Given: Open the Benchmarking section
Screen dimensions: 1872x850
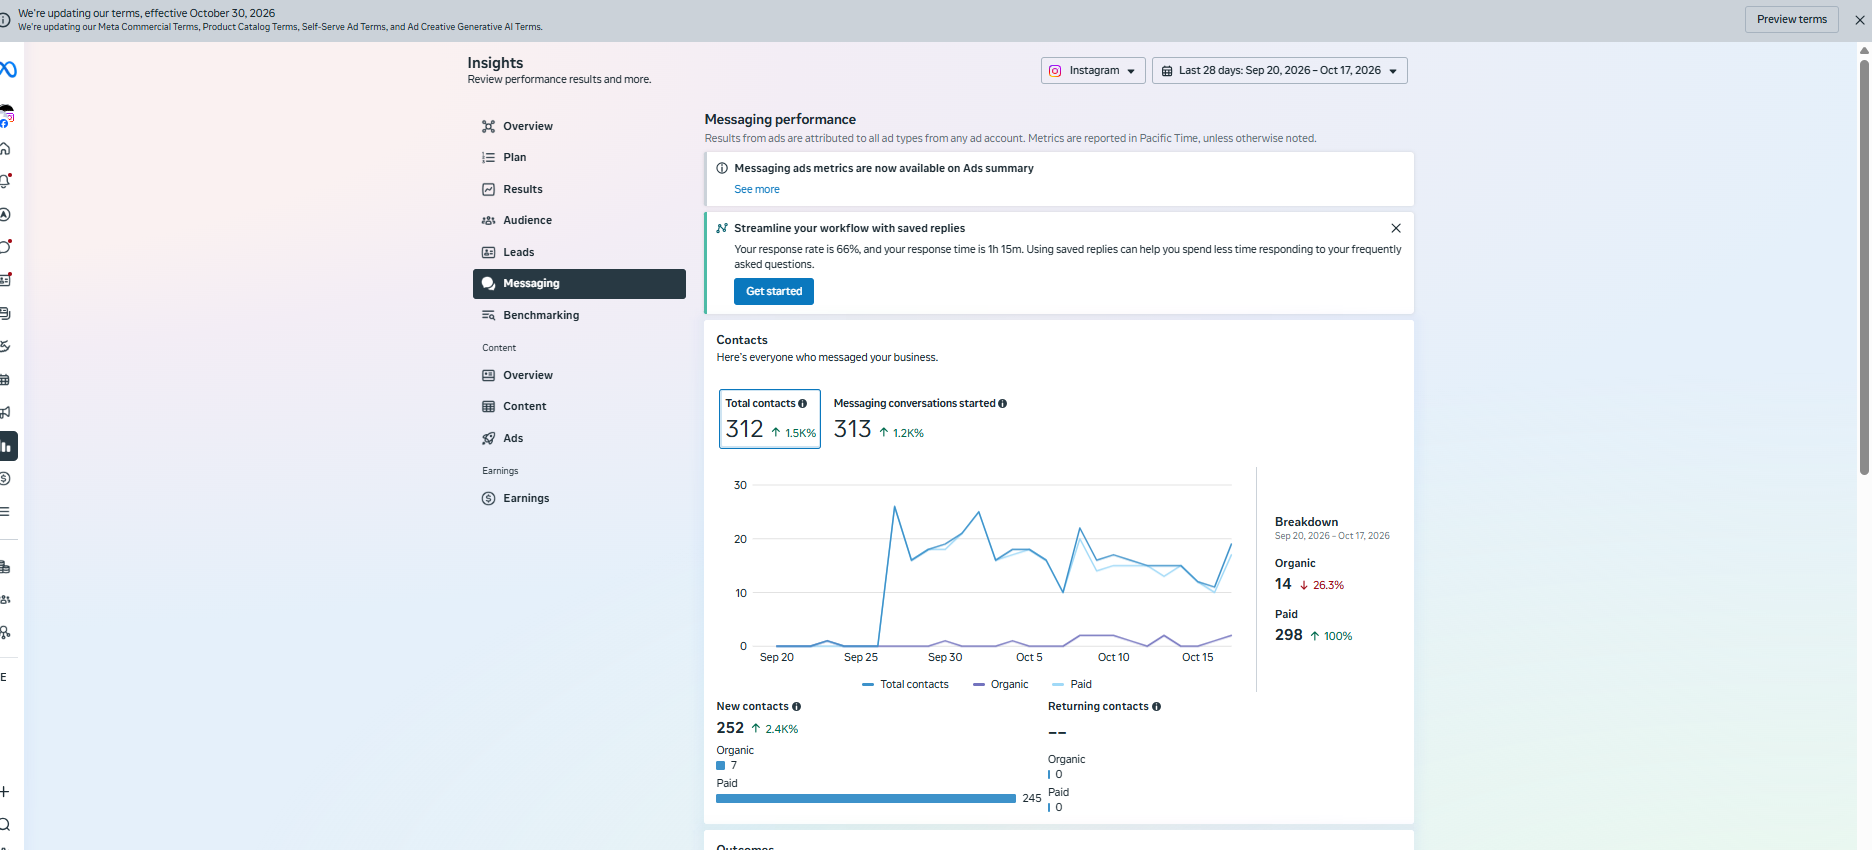Looking at the screenshot, I should click(579, 315).
